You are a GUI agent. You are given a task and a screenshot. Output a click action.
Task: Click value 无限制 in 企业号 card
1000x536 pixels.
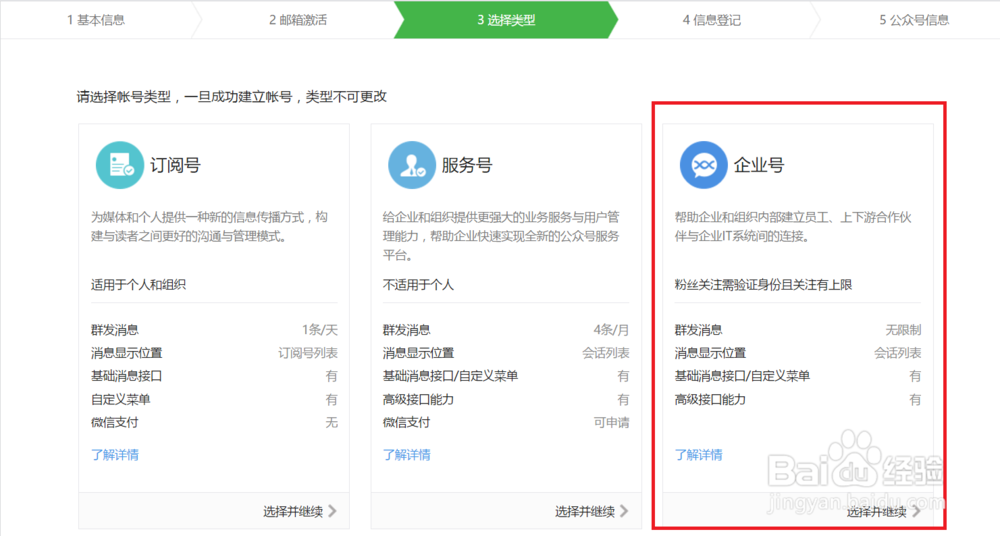pos(903,330)
